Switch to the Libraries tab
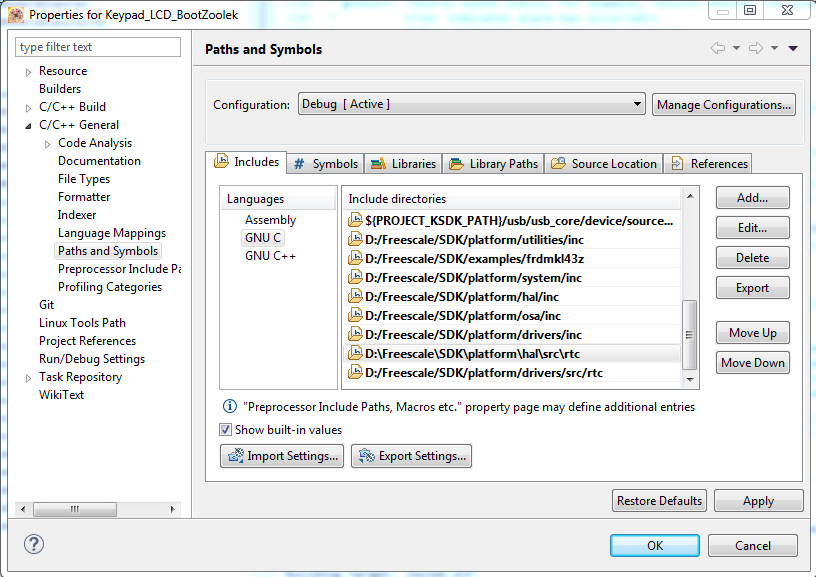 click(403, 164)
